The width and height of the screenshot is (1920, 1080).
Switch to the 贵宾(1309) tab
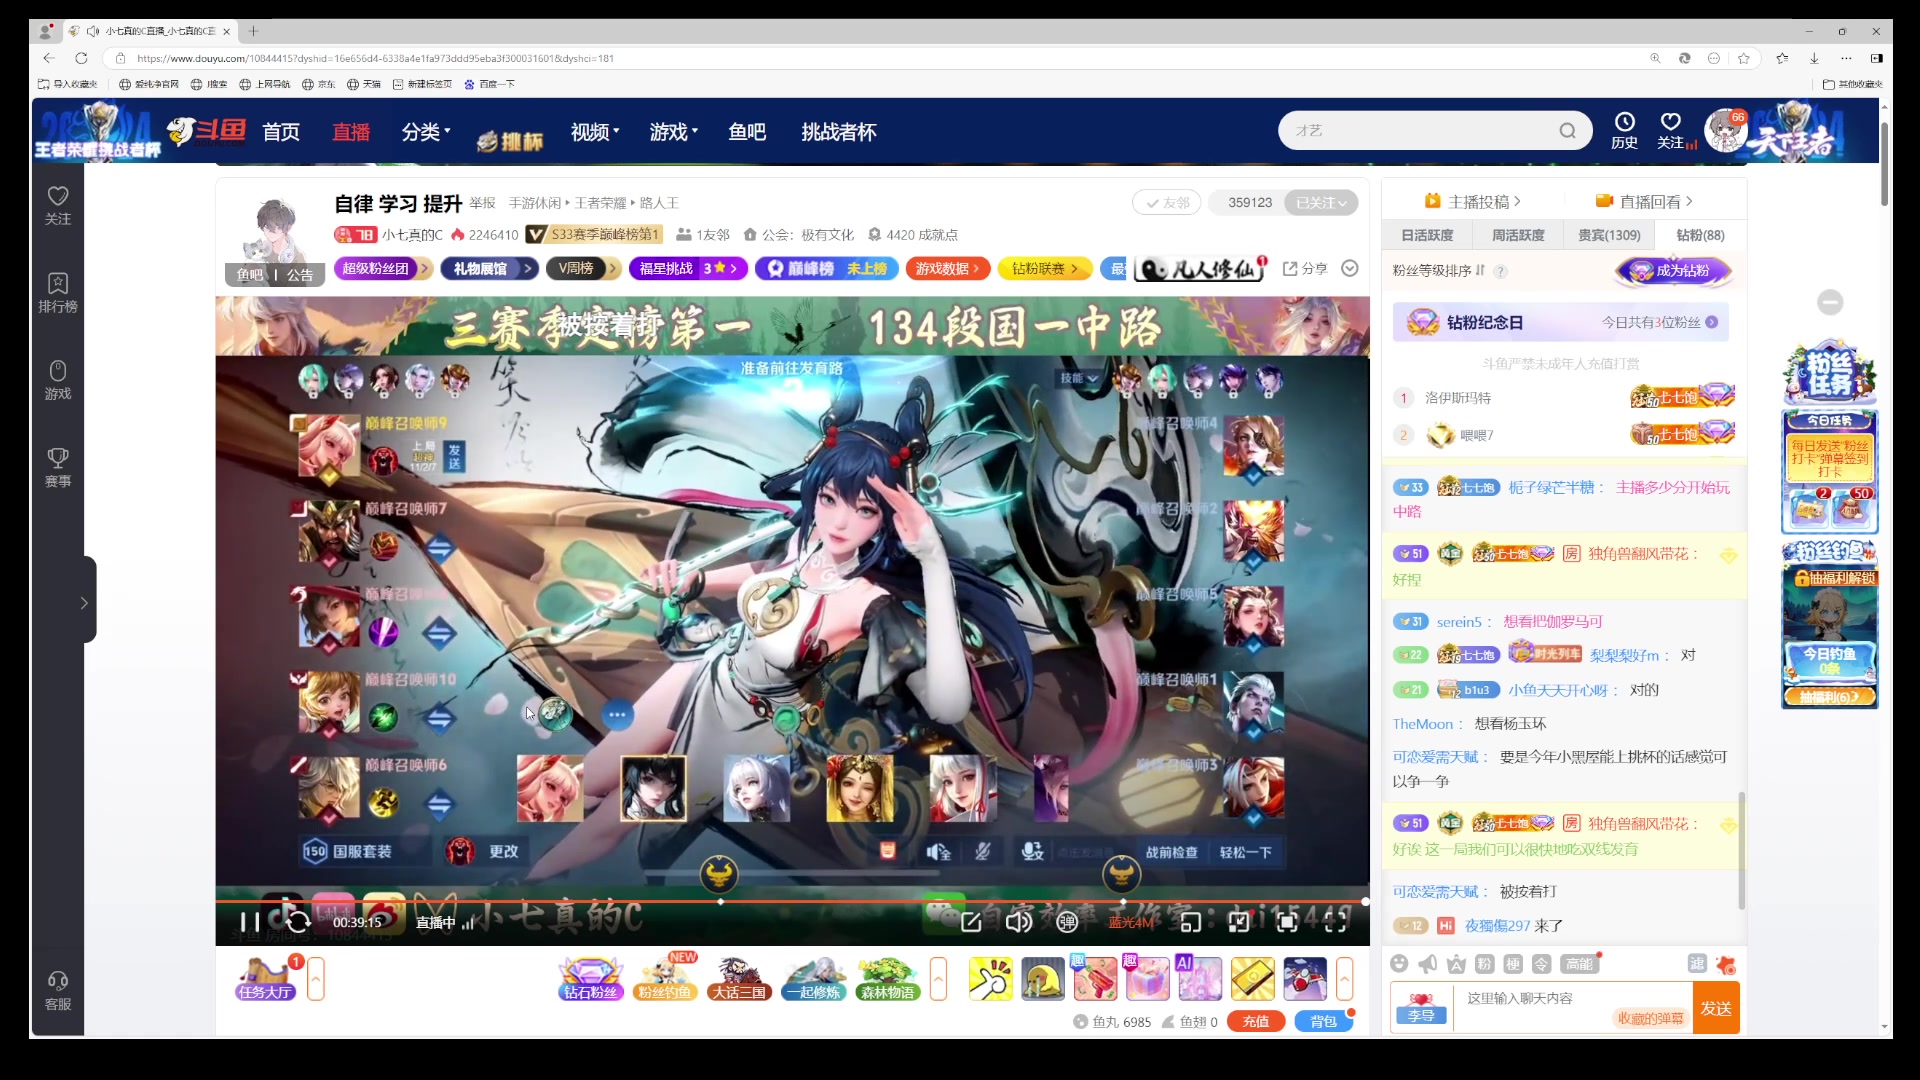tap(1609, 235)
